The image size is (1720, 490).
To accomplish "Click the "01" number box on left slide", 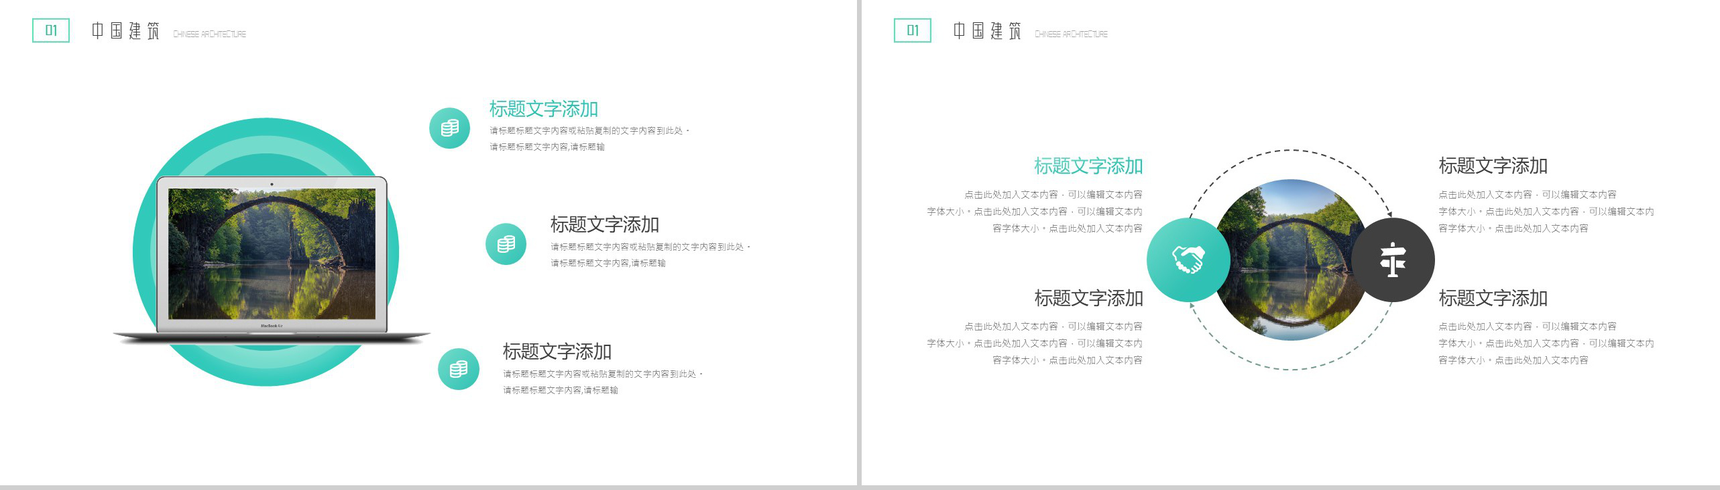I will pyautogui.click(x=51, y=31).
